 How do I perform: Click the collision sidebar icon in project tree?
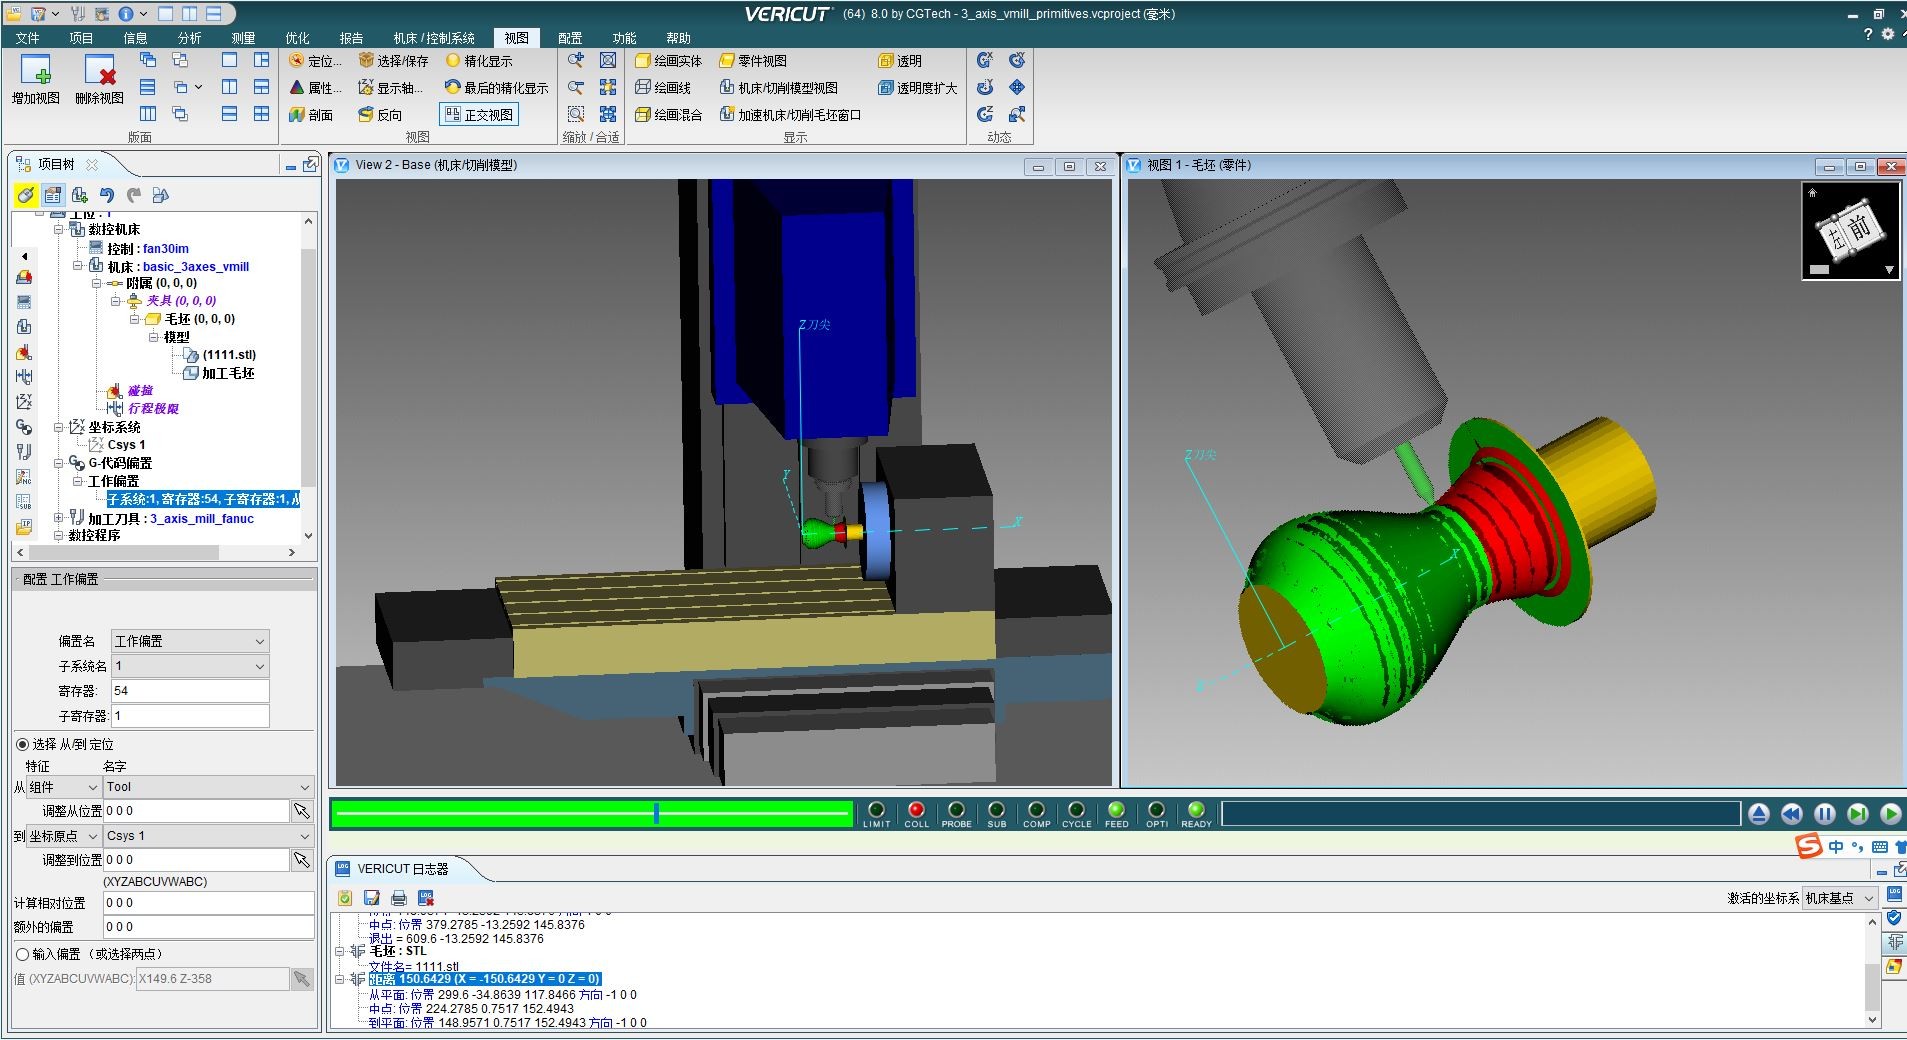pos(24,352)
